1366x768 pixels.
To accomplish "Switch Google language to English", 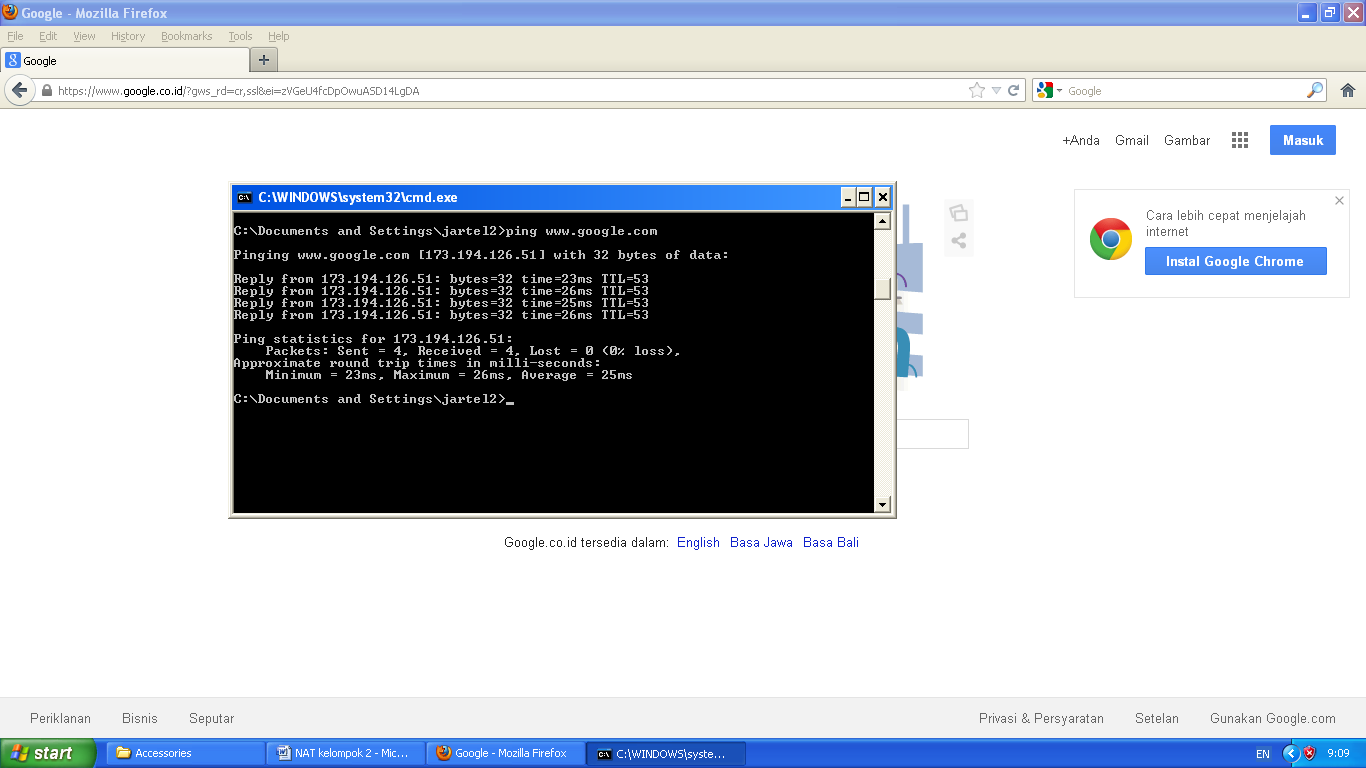I will (x=698, y=542).
